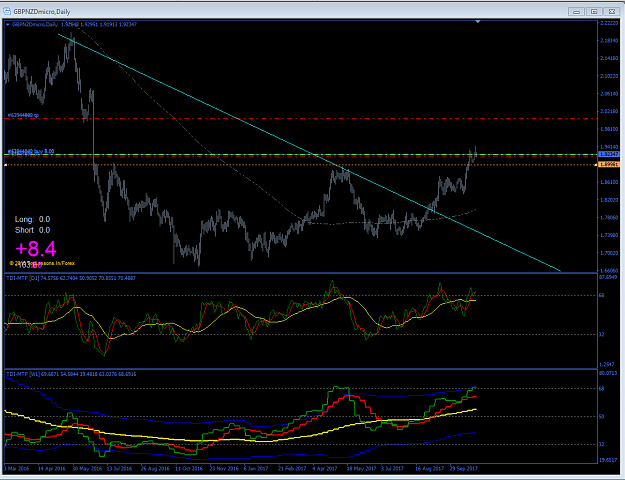This screenshot has width=625, height=480.
Task: Select the take-profit order label ending in 'tp'
Action: 23,115
